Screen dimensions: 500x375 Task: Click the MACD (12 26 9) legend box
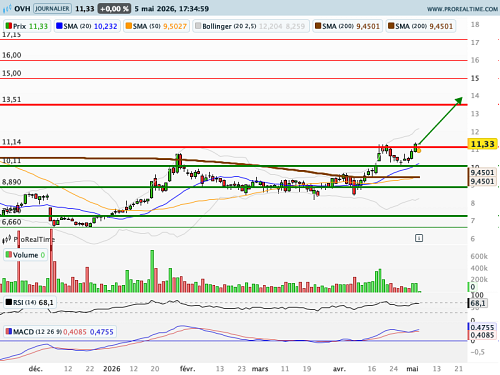(x=60, y=332)
